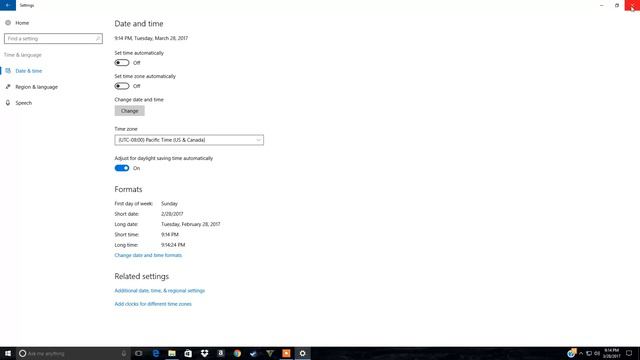
Task: Open the Windows Store taskbar icon
Action: coord(188,353)
